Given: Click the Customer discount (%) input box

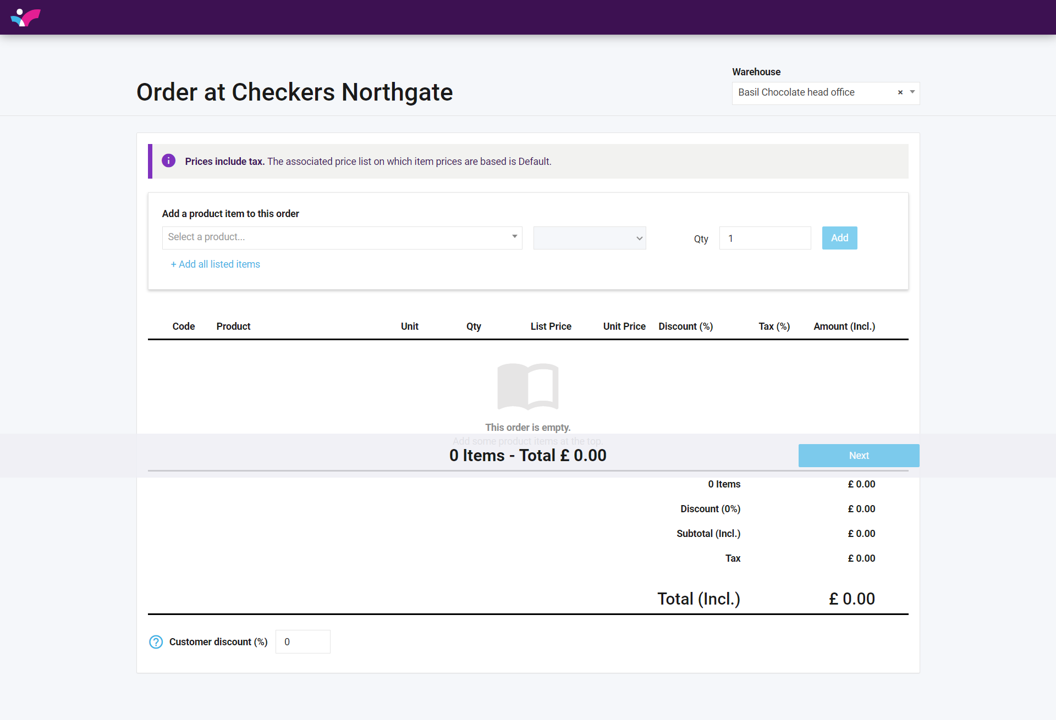Looking at the screenshot, I should pos(302,642).
